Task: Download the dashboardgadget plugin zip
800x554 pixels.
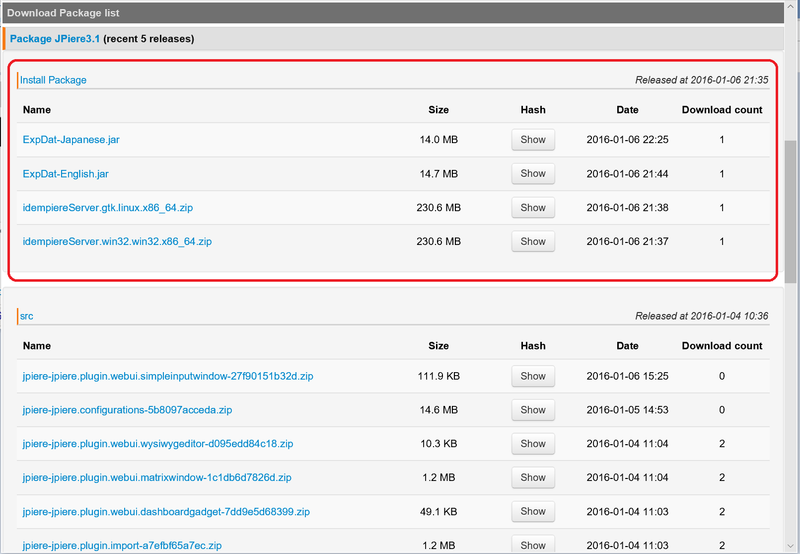Action: click(166, 512)
